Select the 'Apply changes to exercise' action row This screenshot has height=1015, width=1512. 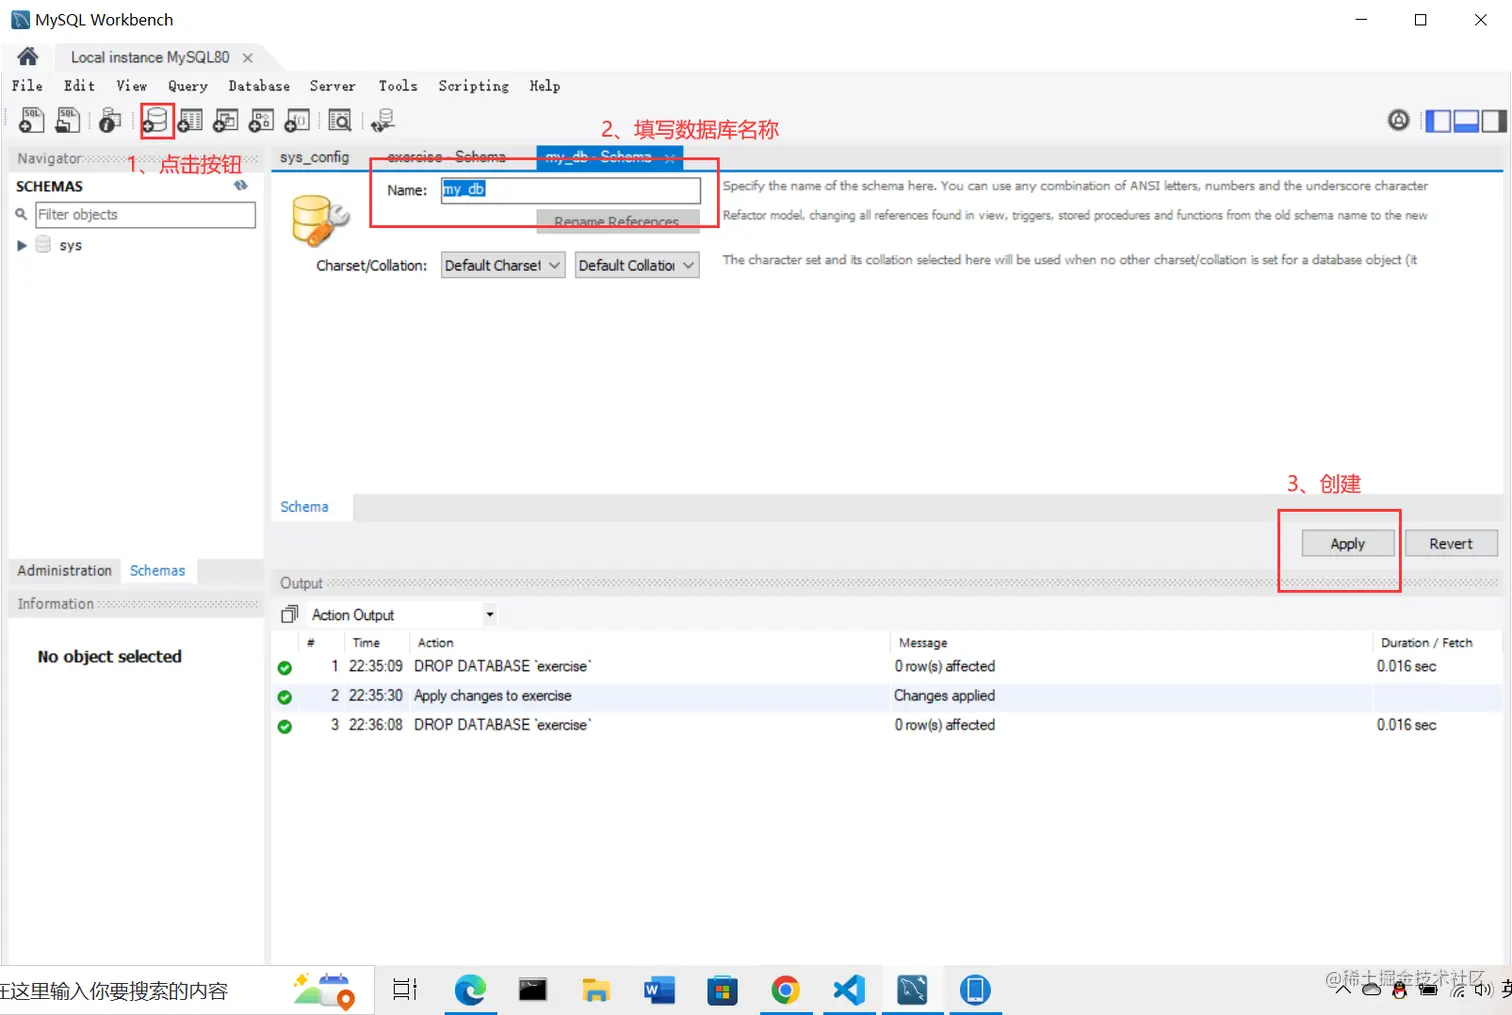coord(886,696)
